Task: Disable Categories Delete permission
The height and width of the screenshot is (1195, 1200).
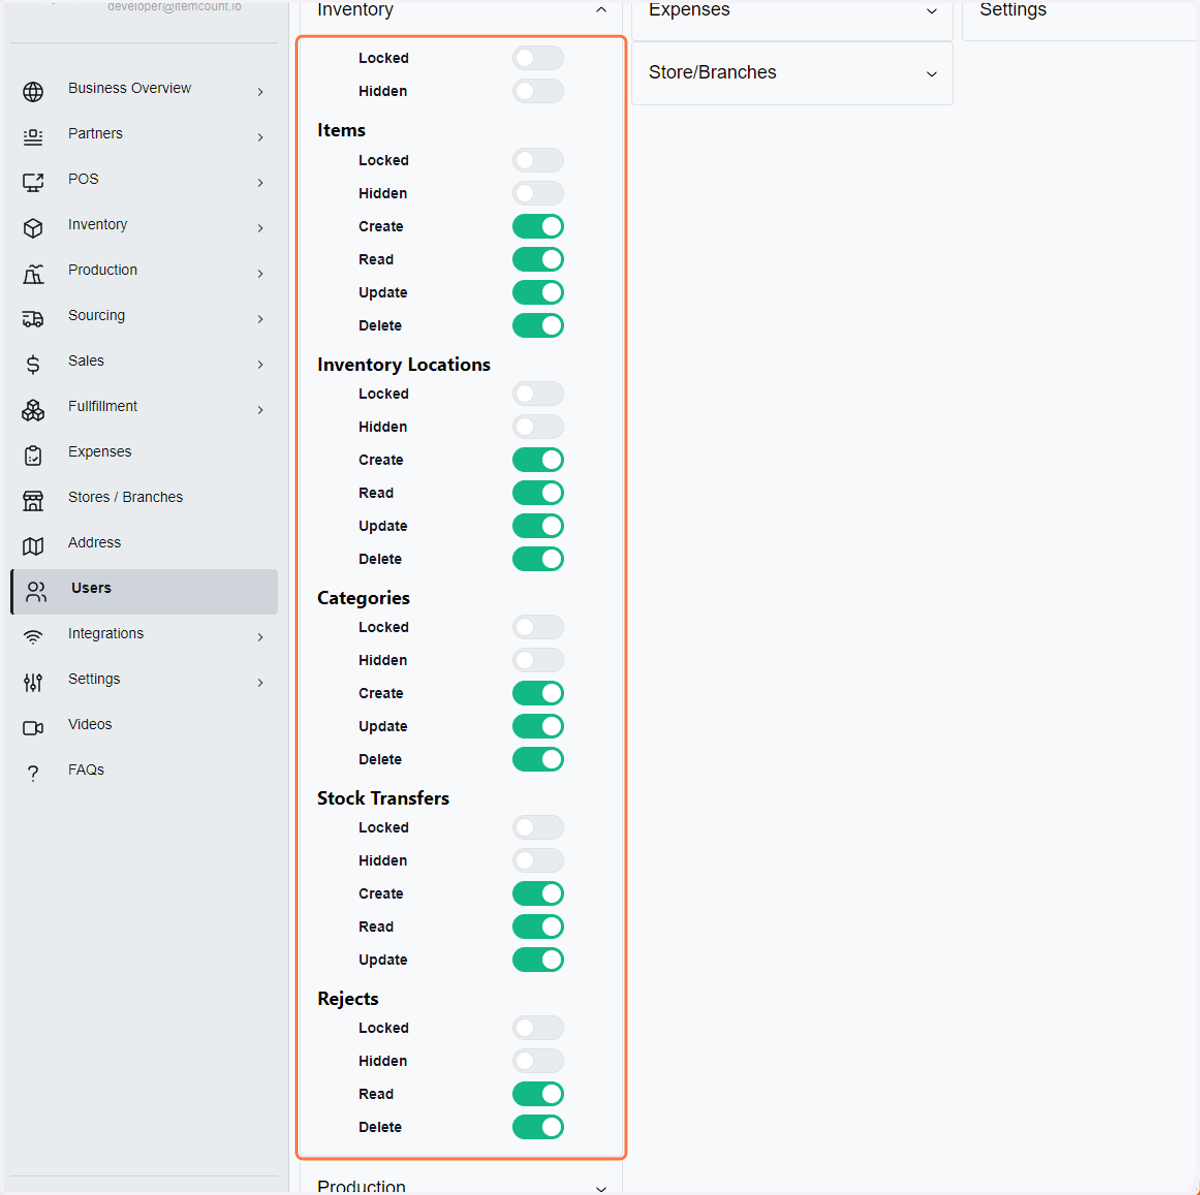Action: click(538, 759)
